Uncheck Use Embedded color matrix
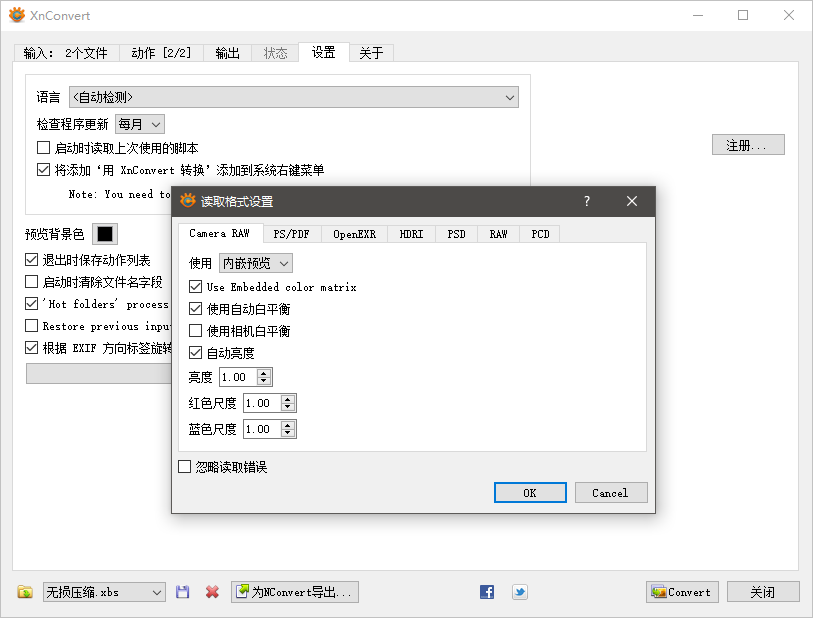This screenshot has height=618, width=813. pos(195,286)
